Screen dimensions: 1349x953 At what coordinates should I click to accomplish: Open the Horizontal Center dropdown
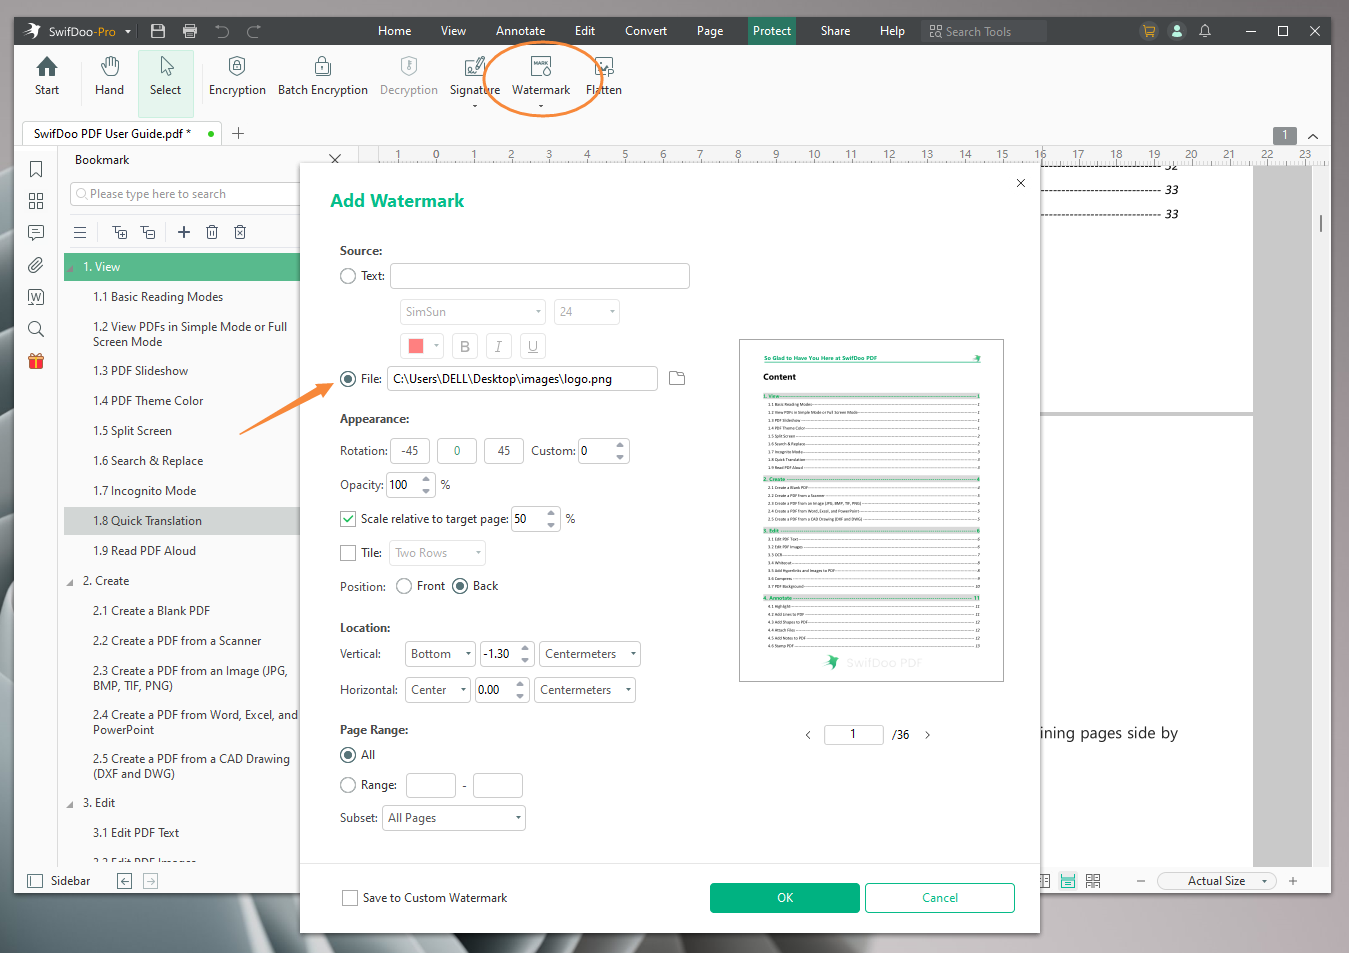[x=438, y=690]
